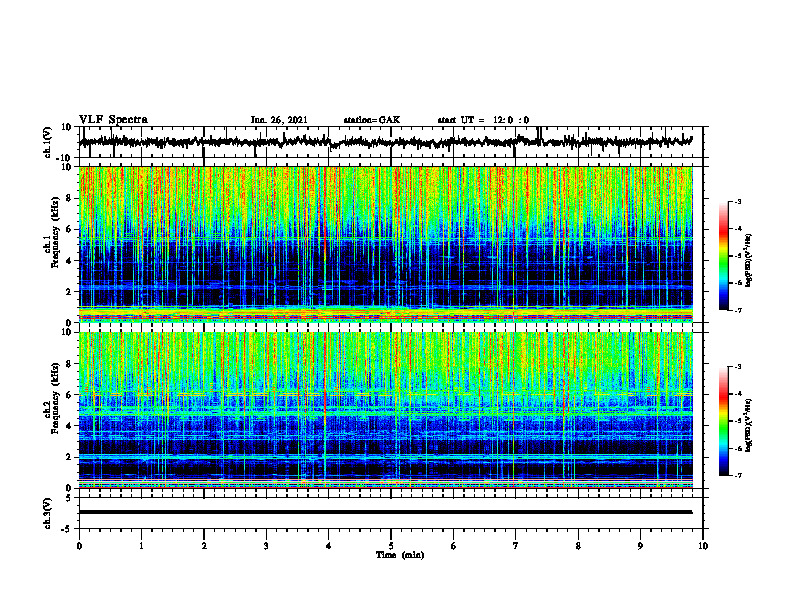Click the ch.2 spectrogram panel
Image resolution: width=792 pixels, height=612 pixels.
click(x=386, y=410)
